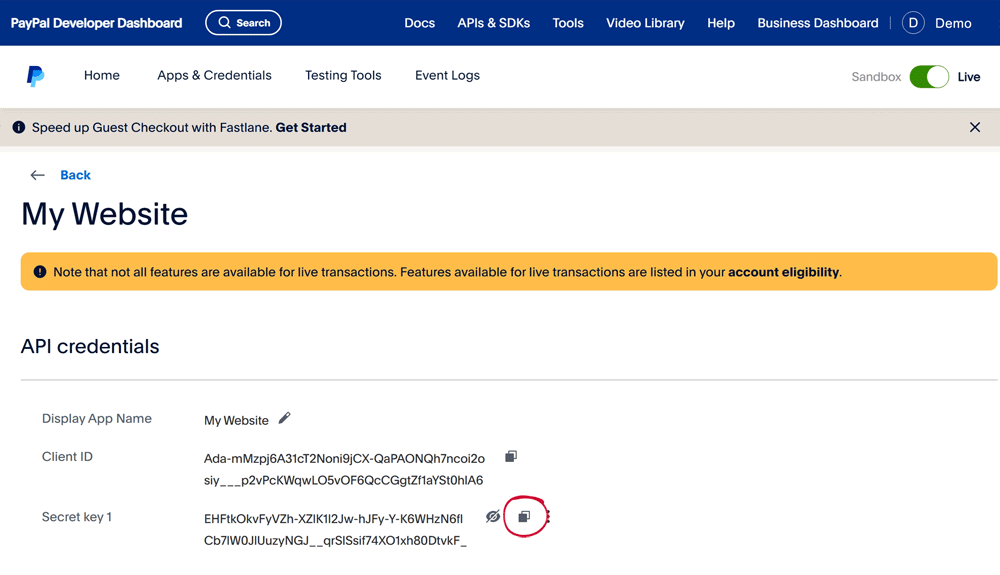This screenshot has height=575, width=1000.
Task: Click the Get Started link
Action: coord(311,128)
